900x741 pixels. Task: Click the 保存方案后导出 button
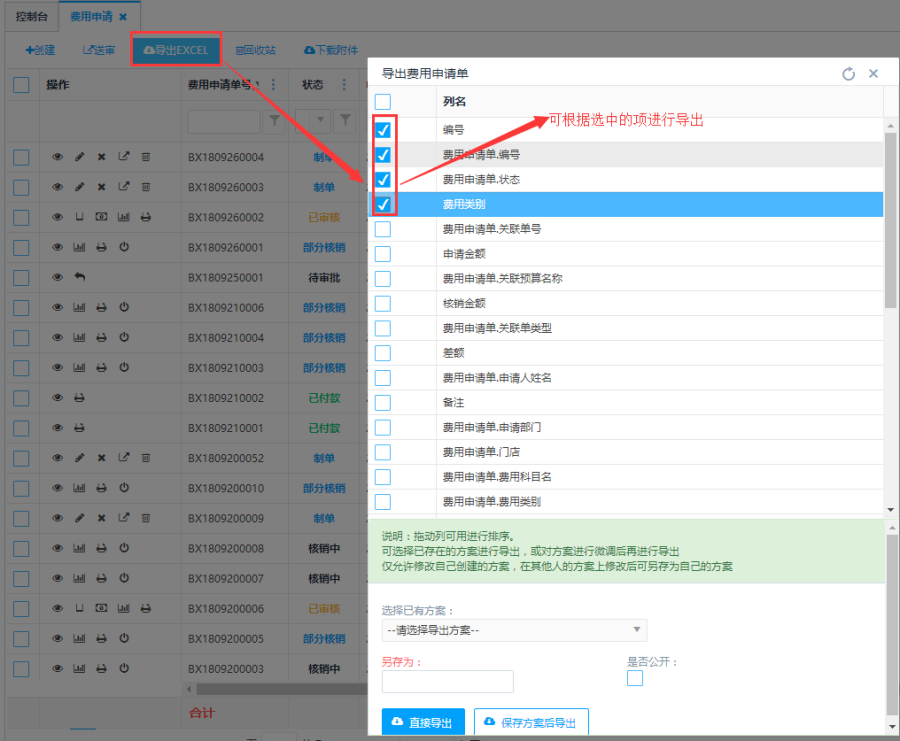(x=531, y=722)
